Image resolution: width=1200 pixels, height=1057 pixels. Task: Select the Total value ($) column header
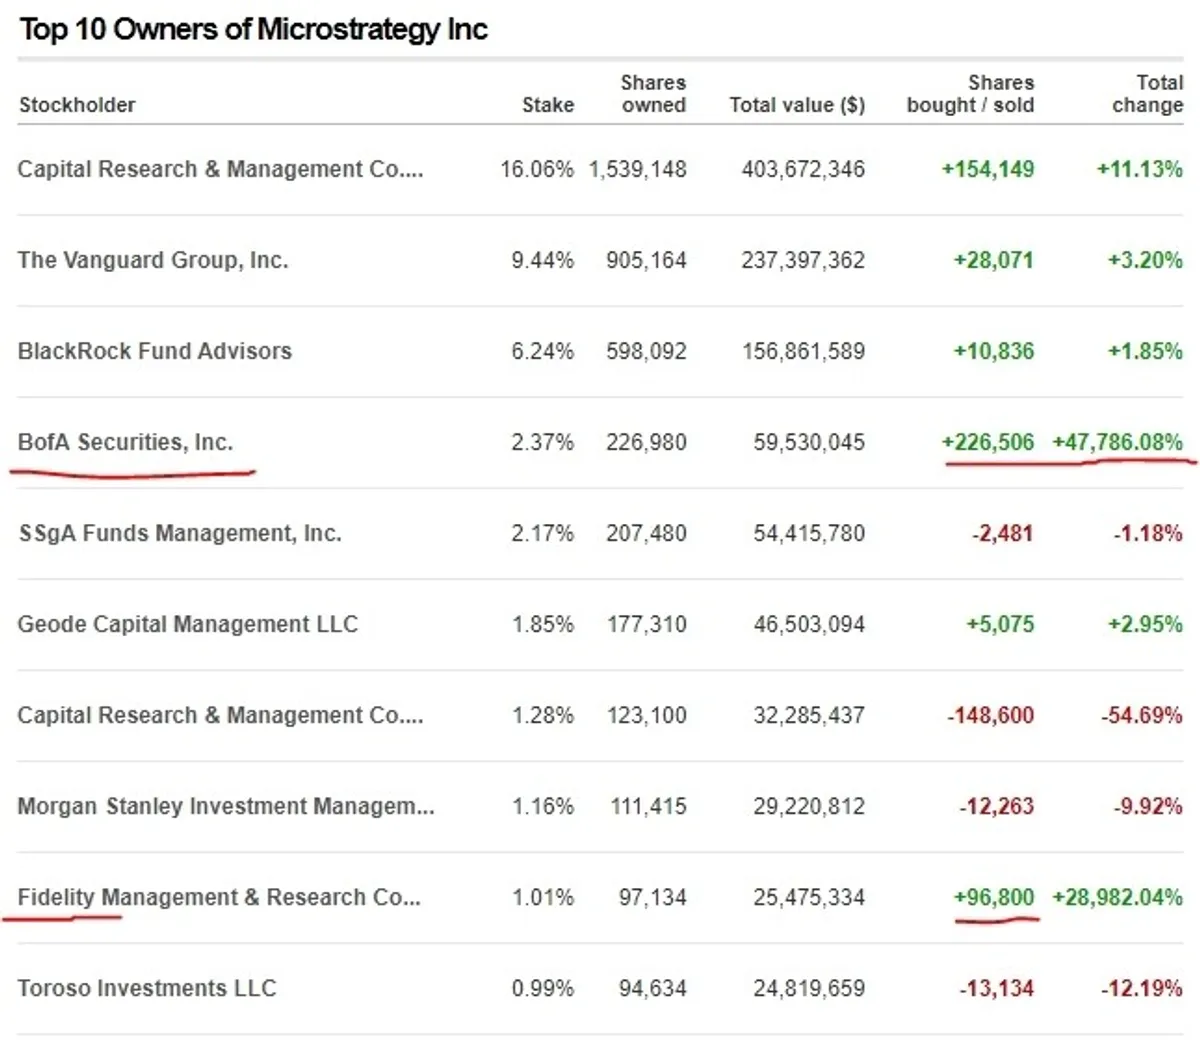[x=797, y=105]
